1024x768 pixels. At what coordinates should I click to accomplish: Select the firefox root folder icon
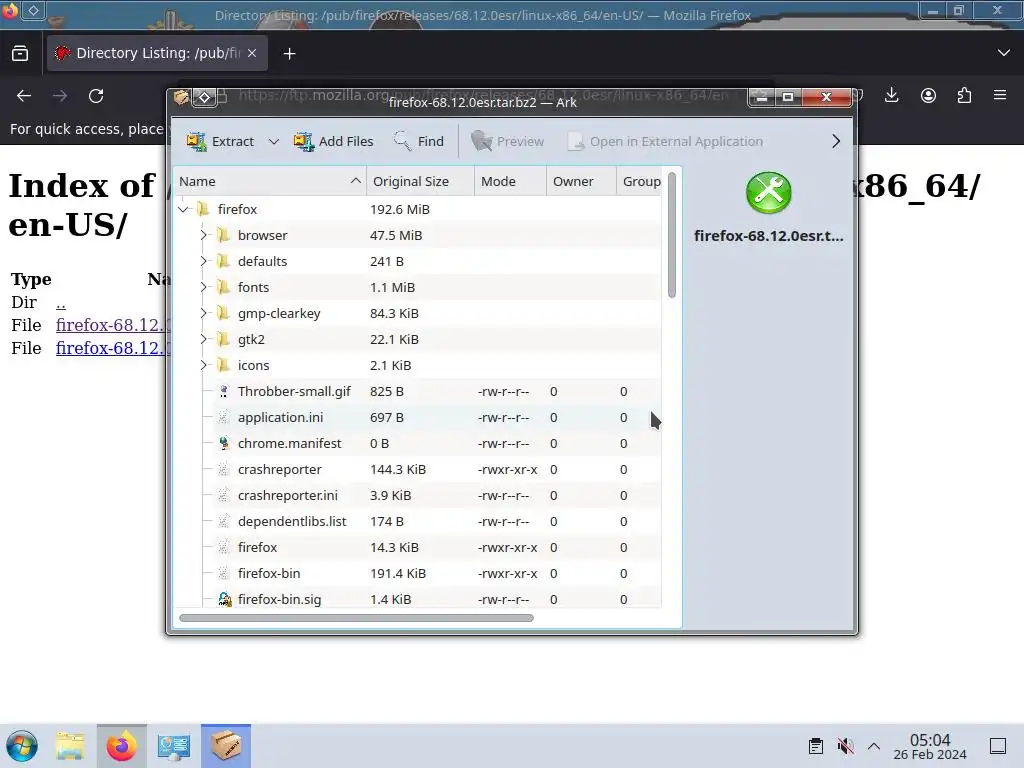(204, 209)
